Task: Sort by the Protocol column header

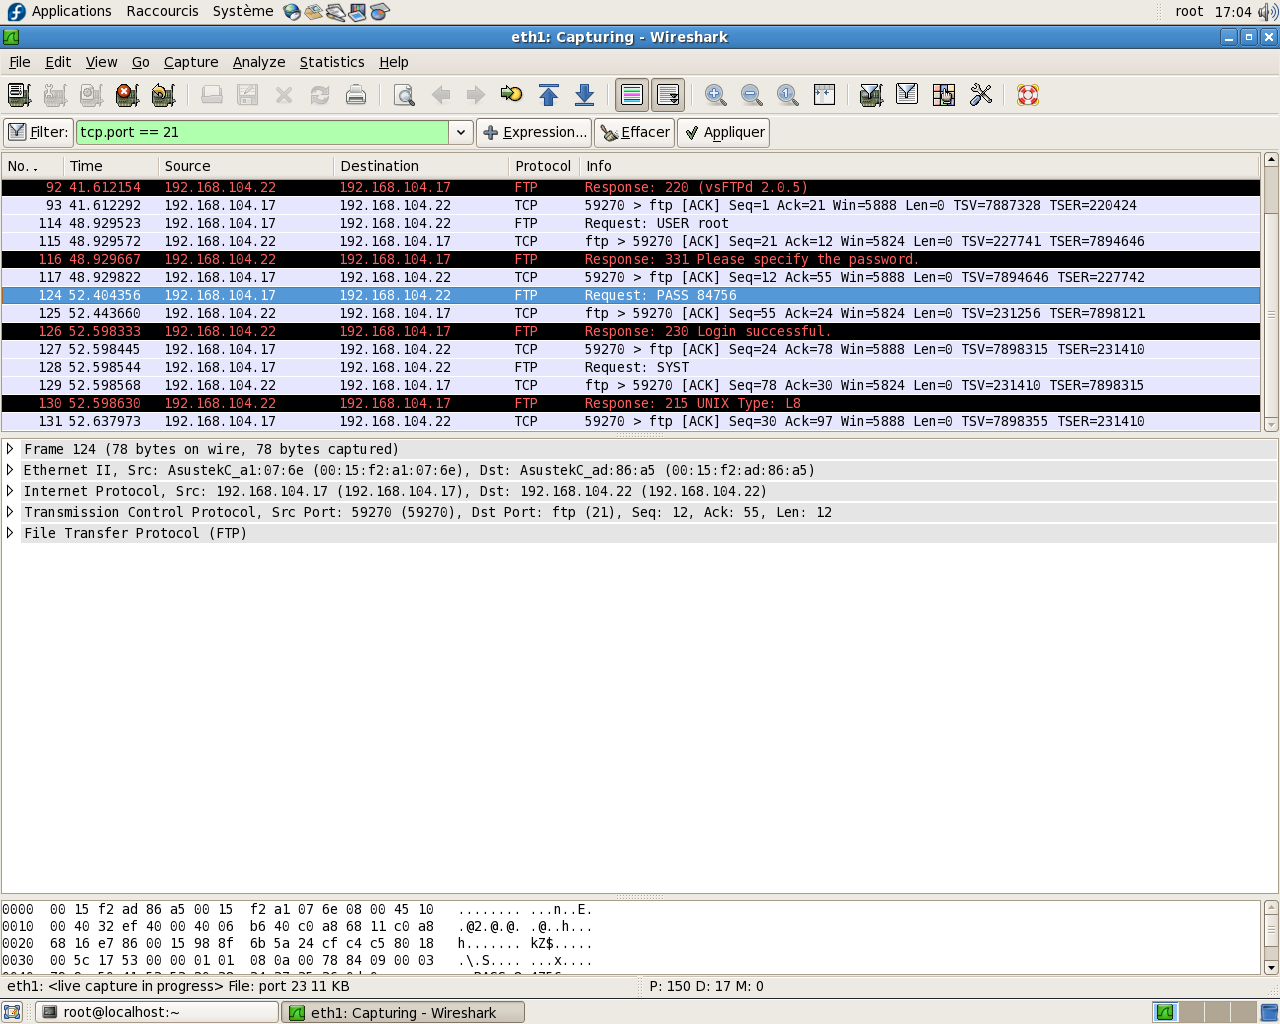Action: coord(544,166)
